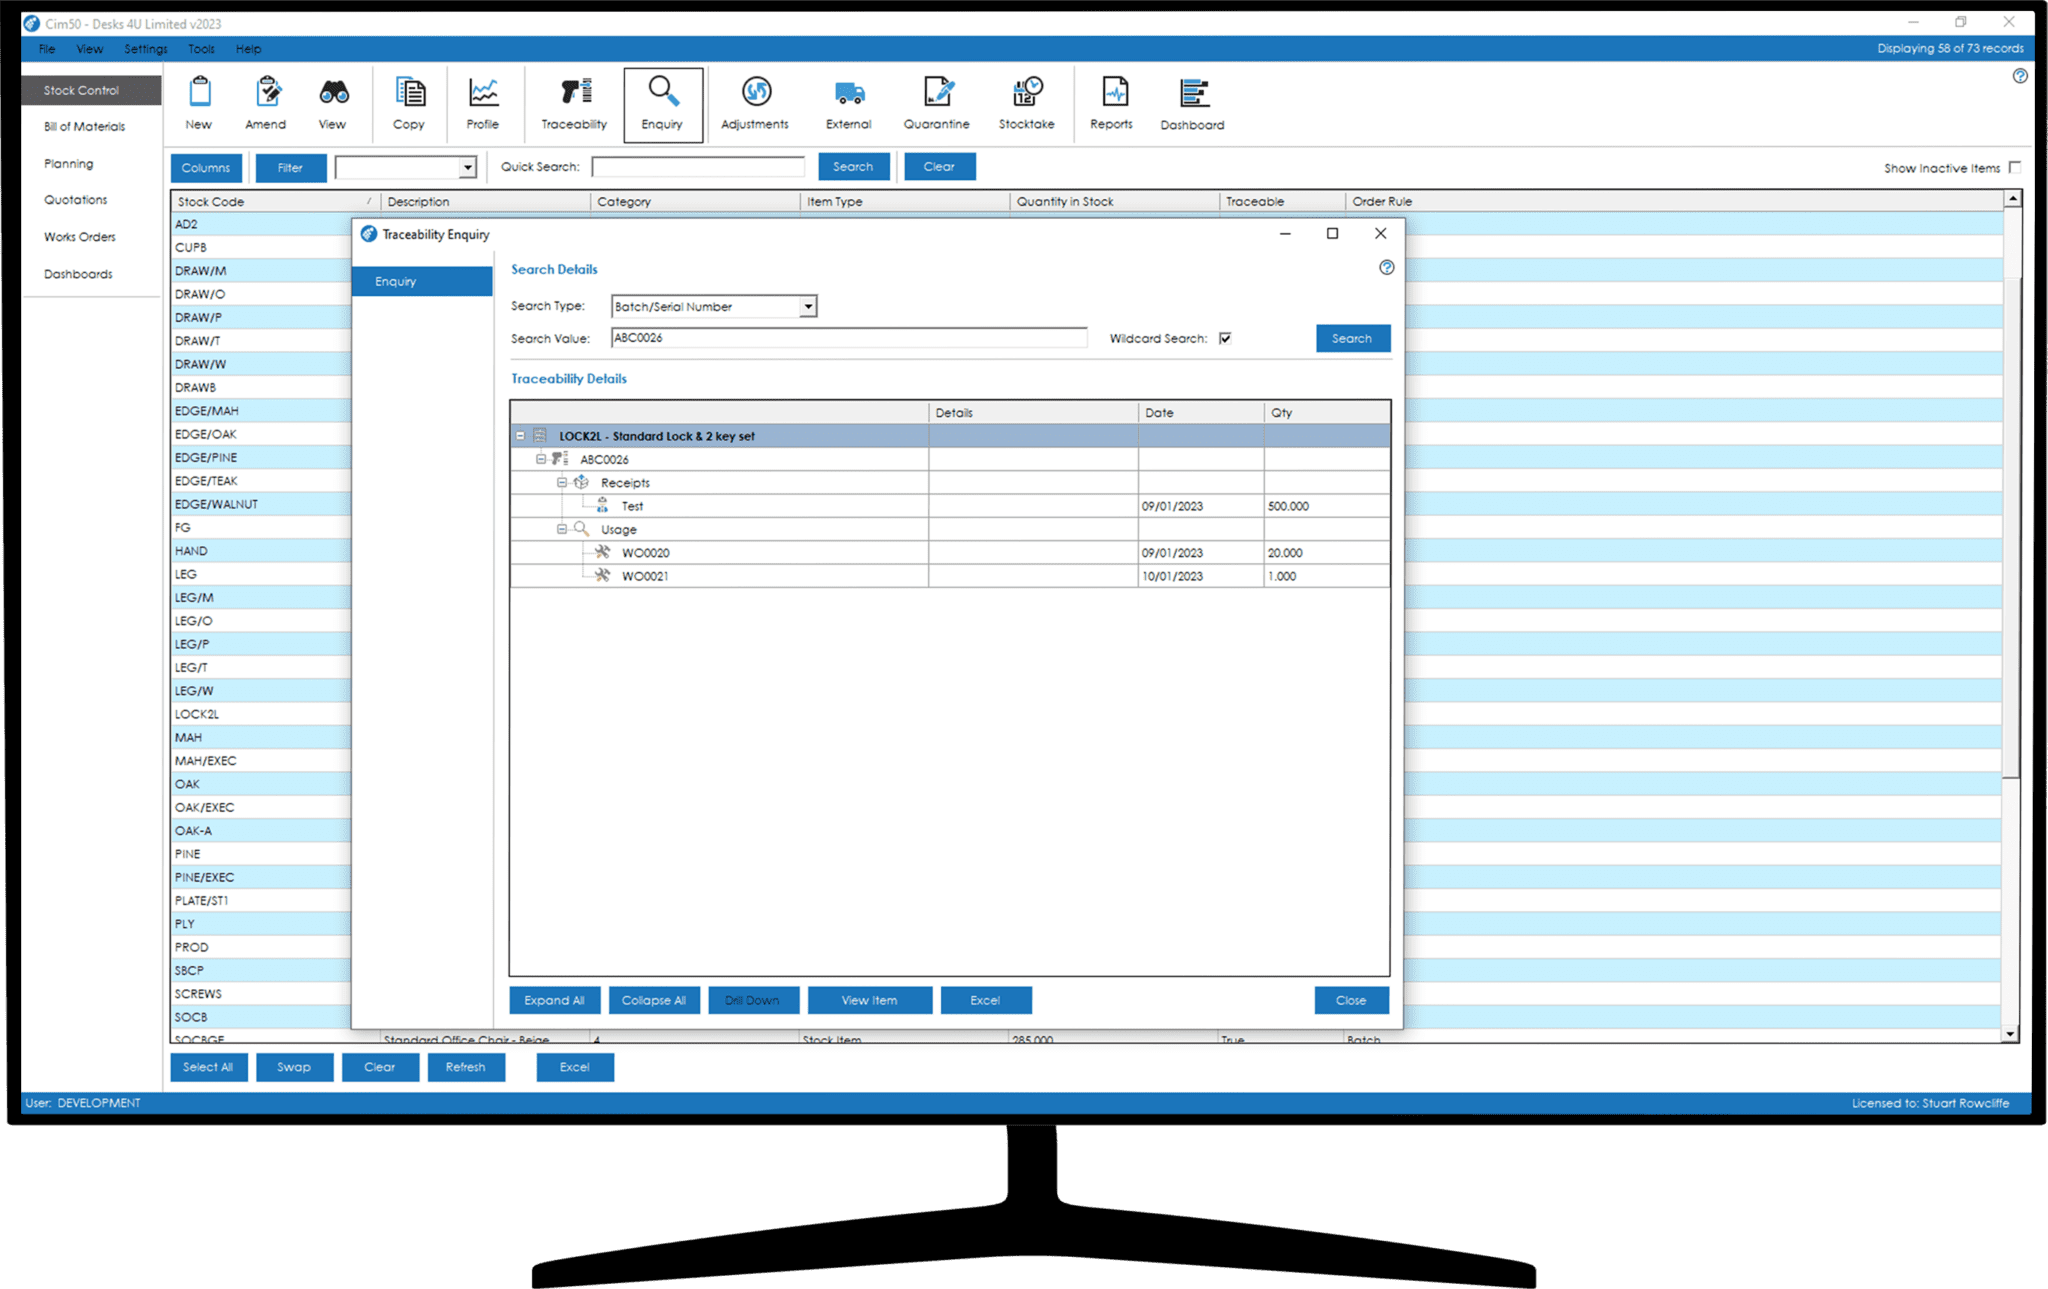Screen dimensions: 2048x1289
Task: Collapse the LOCK2L tree node
Action: click(521, 435)
